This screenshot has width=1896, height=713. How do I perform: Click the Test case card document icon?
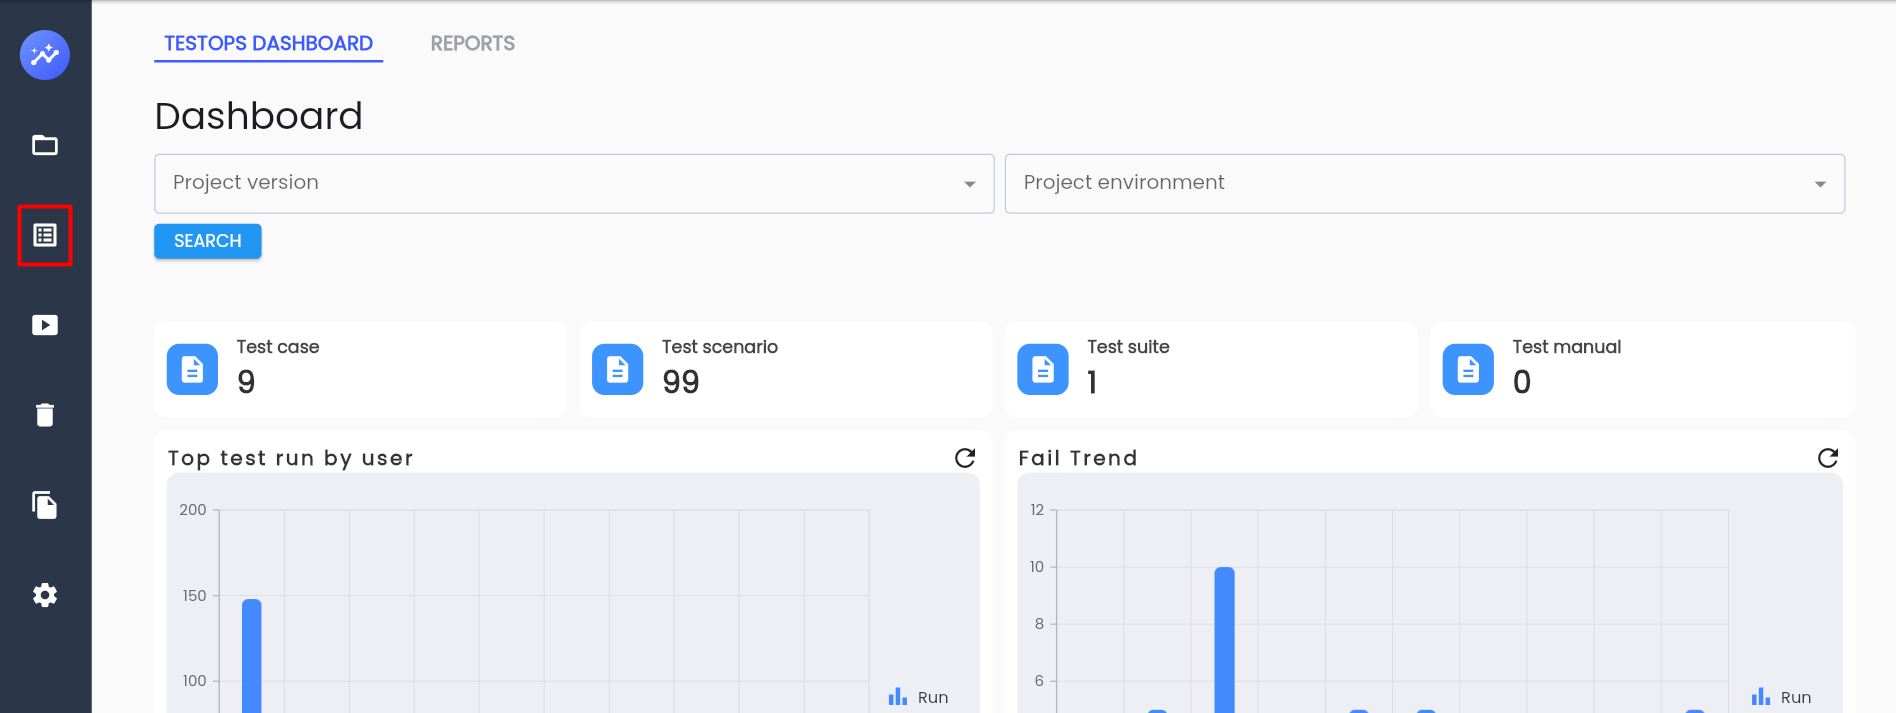click(x=192, y=369)
